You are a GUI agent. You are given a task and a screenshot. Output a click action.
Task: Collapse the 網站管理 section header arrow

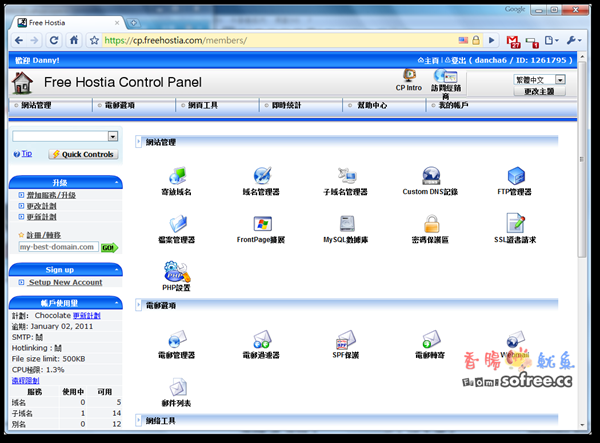tap(139, 142)
